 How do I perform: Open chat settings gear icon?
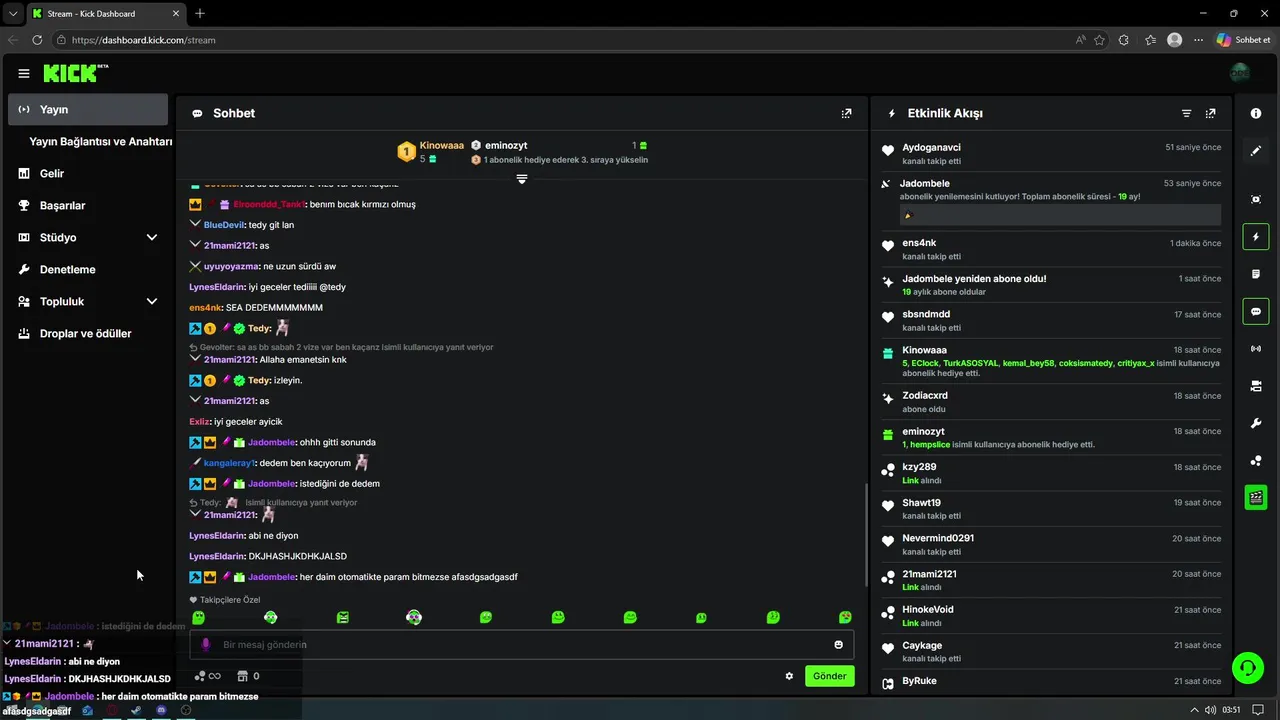point(789,676)
